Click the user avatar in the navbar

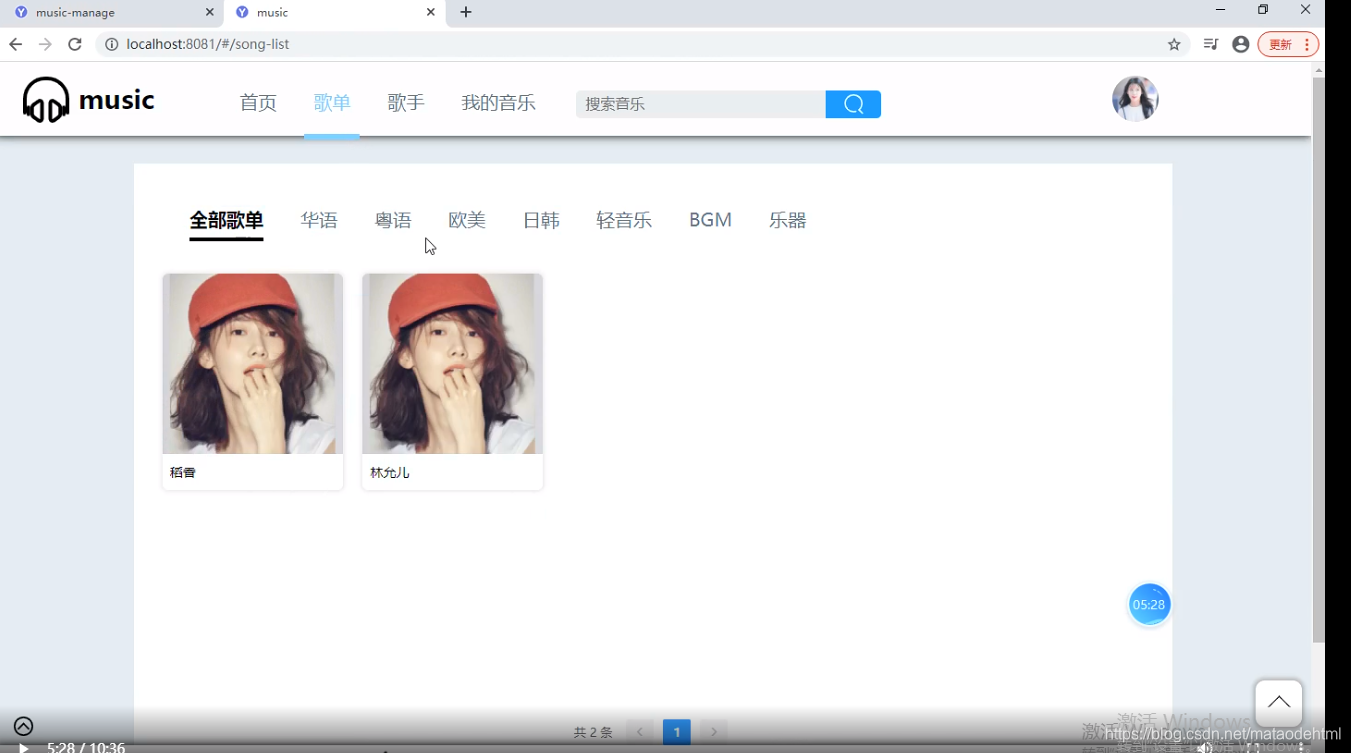pyautogui.click(x=1134, y=98)
